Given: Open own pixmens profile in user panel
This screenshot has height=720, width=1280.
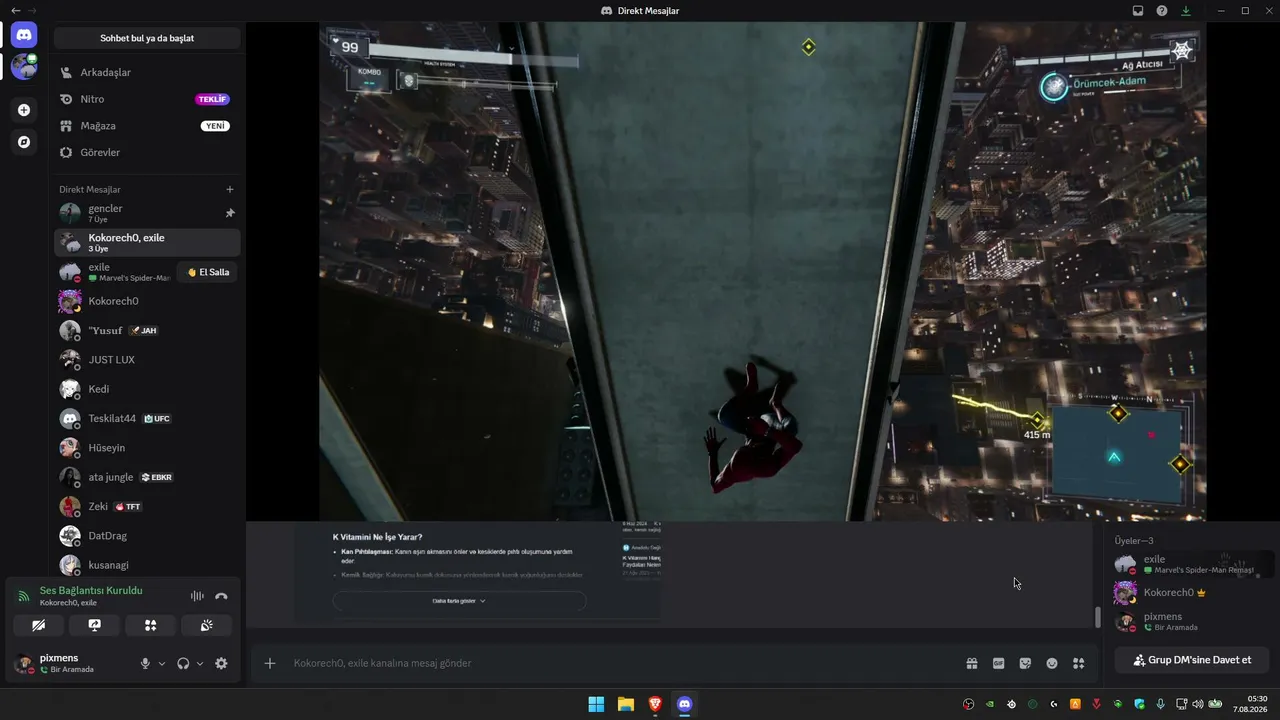Looking at the screenshot, I should 68,663.
